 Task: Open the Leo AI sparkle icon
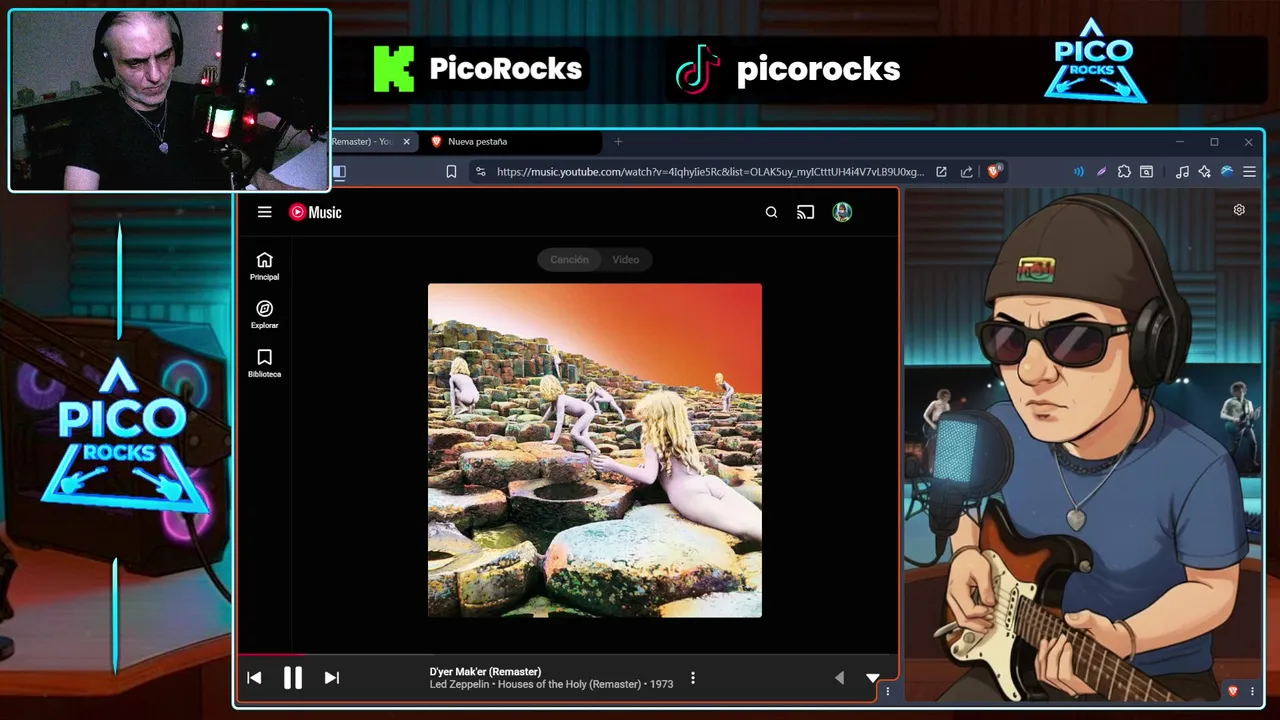coord(1204,172)
